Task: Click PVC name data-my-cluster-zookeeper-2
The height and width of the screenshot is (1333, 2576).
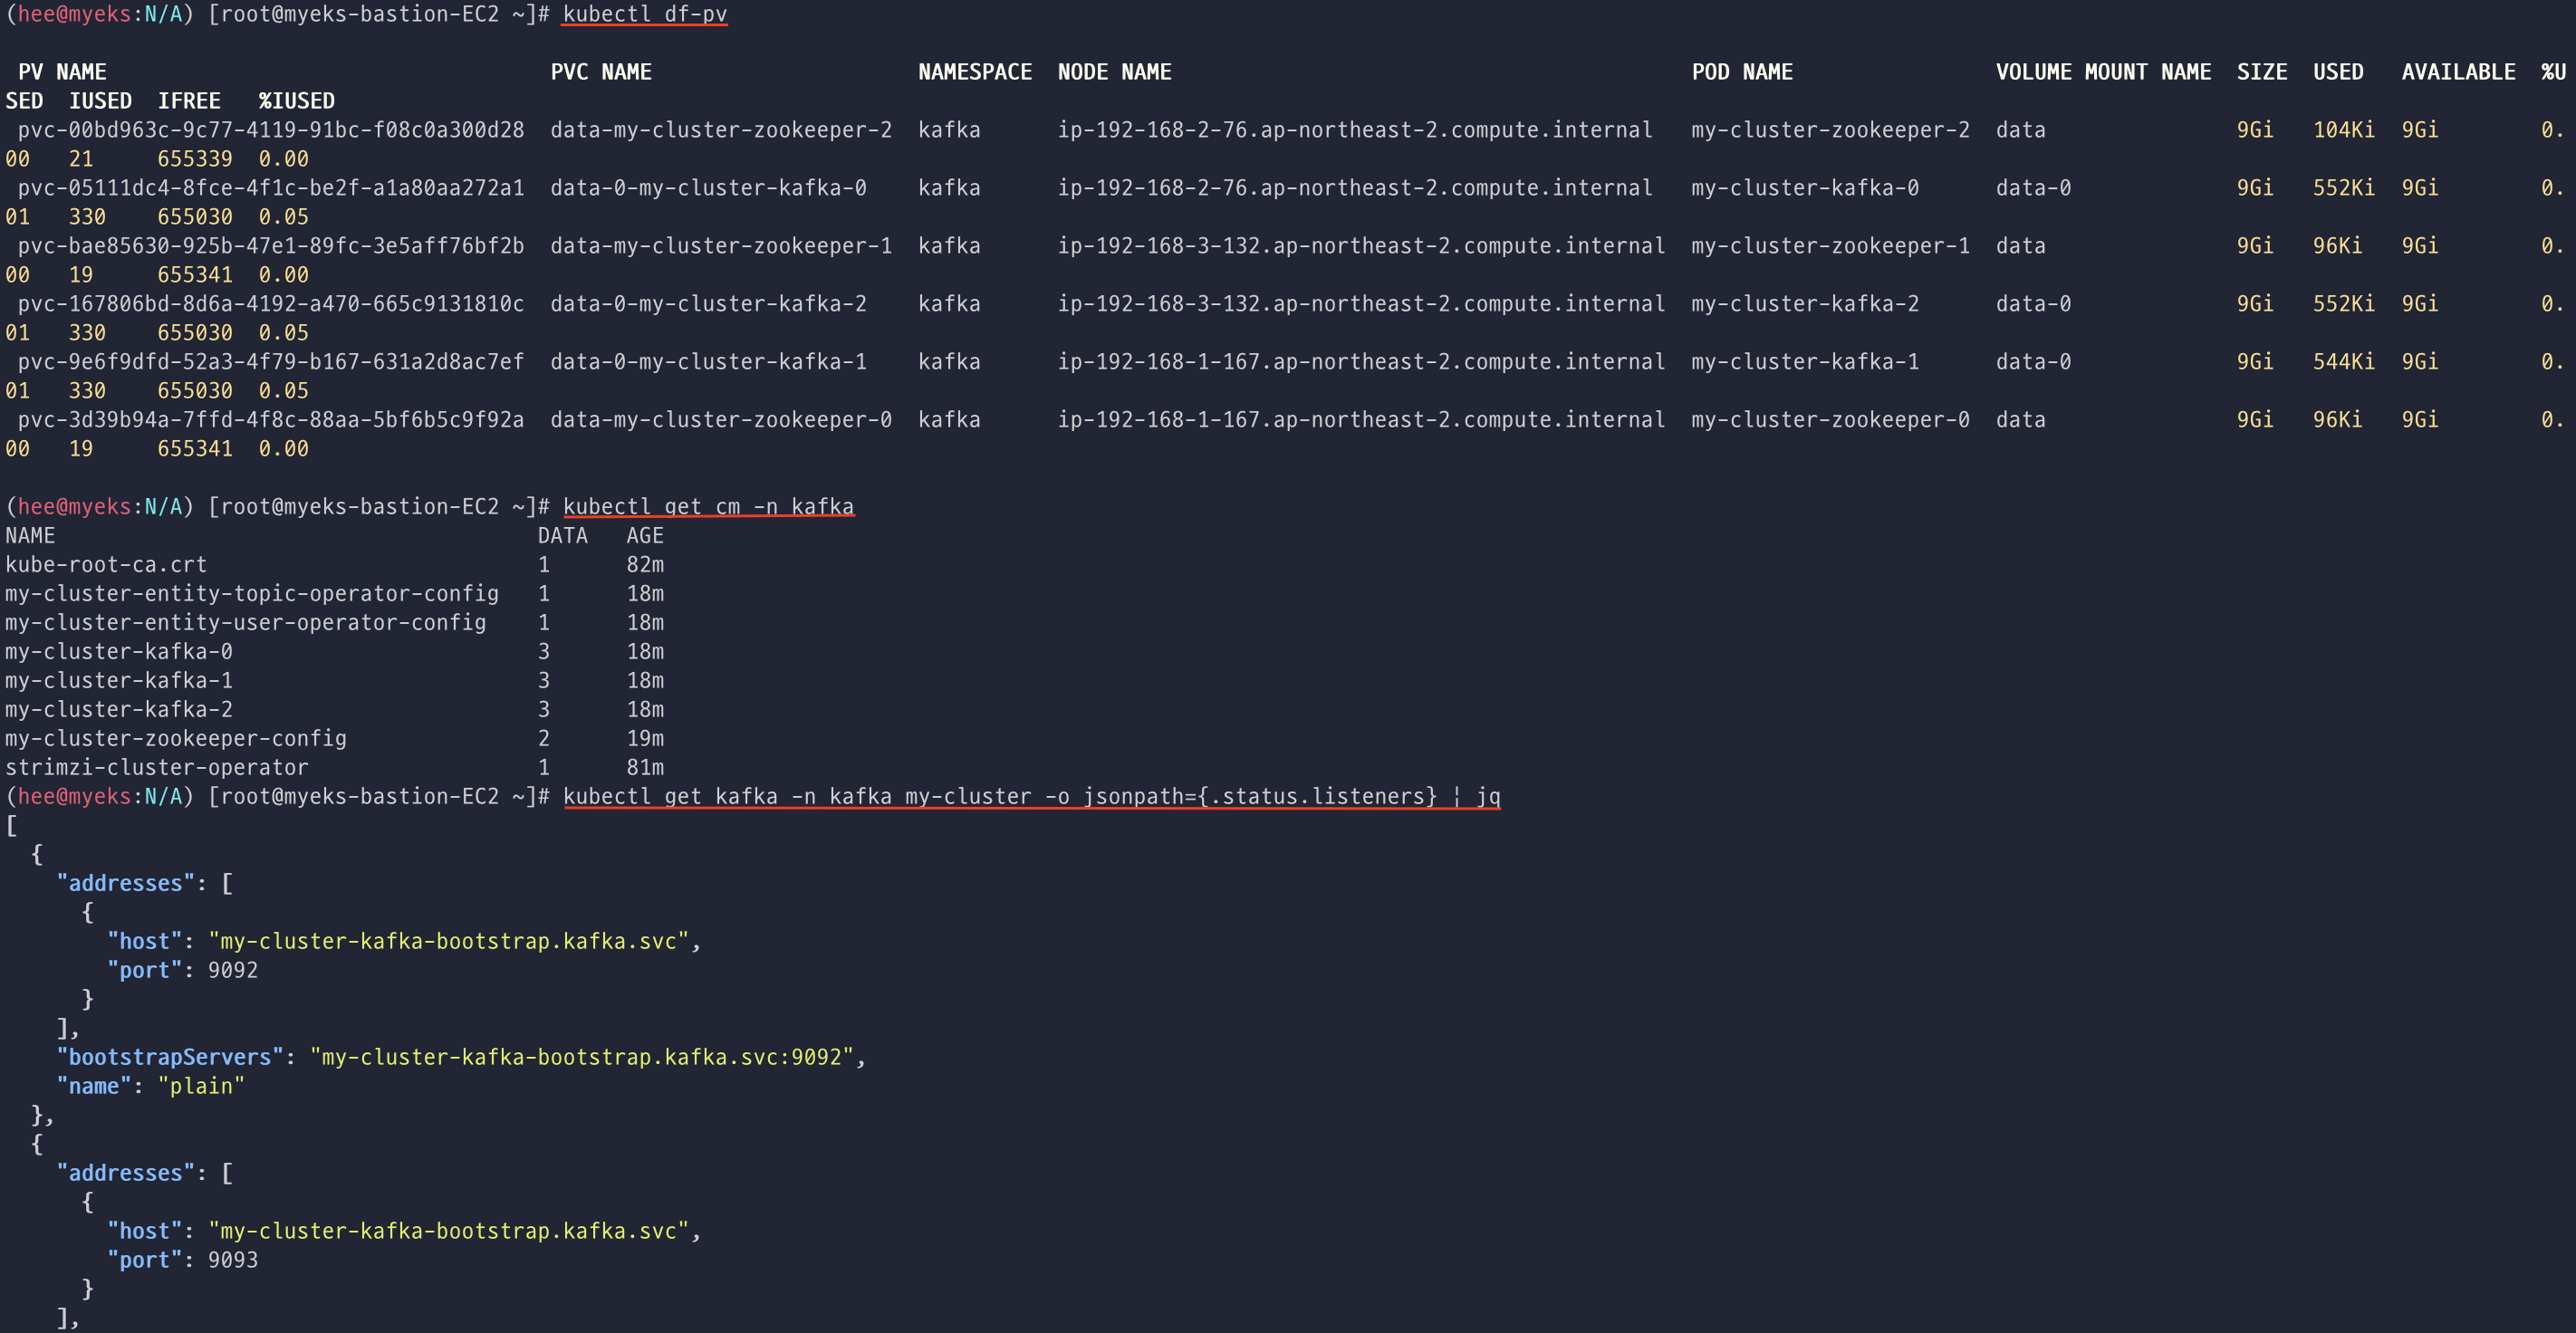Action: pos(721,130)
